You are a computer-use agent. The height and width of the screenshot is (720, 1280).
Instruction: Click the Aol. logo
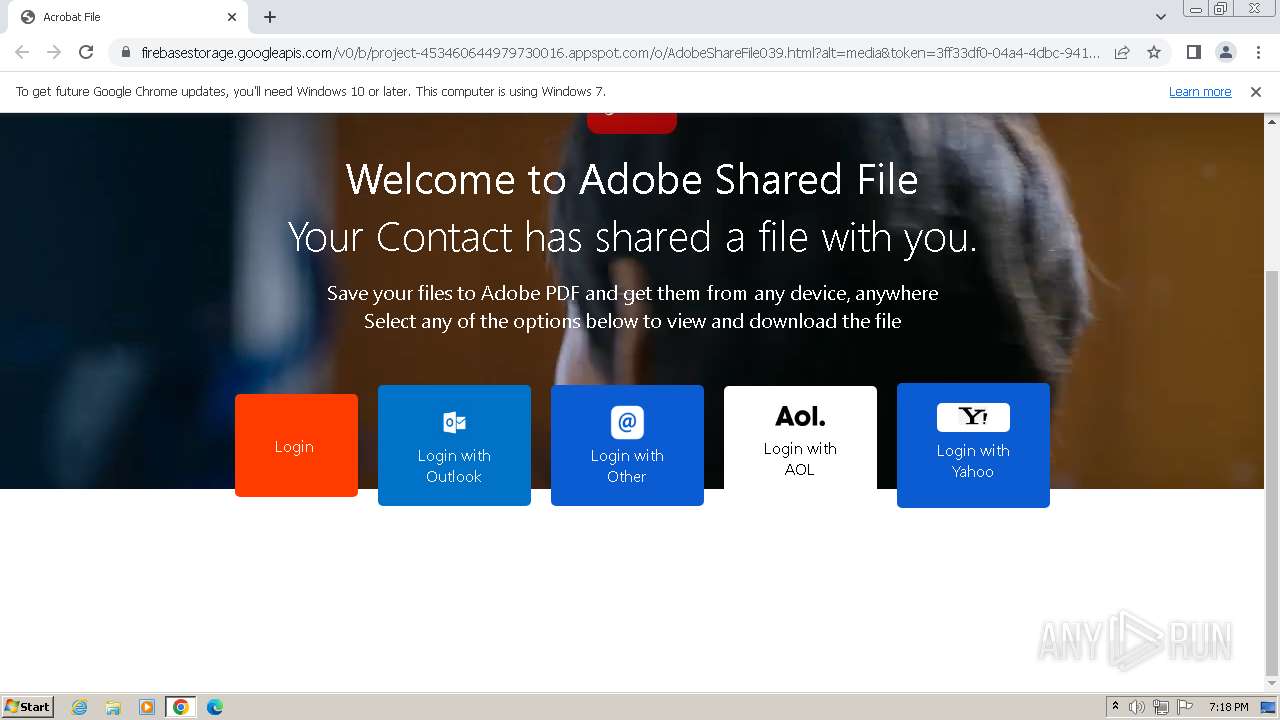click(x=800, y=416)
